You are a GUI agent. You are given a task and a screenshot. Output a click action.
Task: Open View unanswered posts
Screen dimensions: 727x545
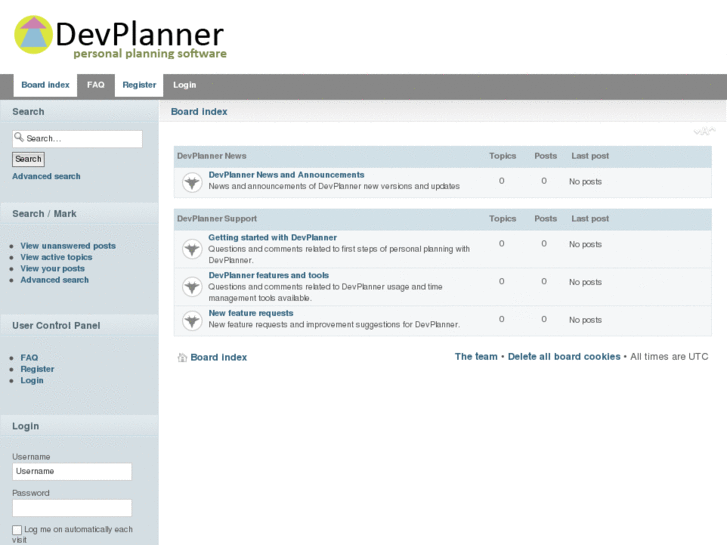pos(68,246)
